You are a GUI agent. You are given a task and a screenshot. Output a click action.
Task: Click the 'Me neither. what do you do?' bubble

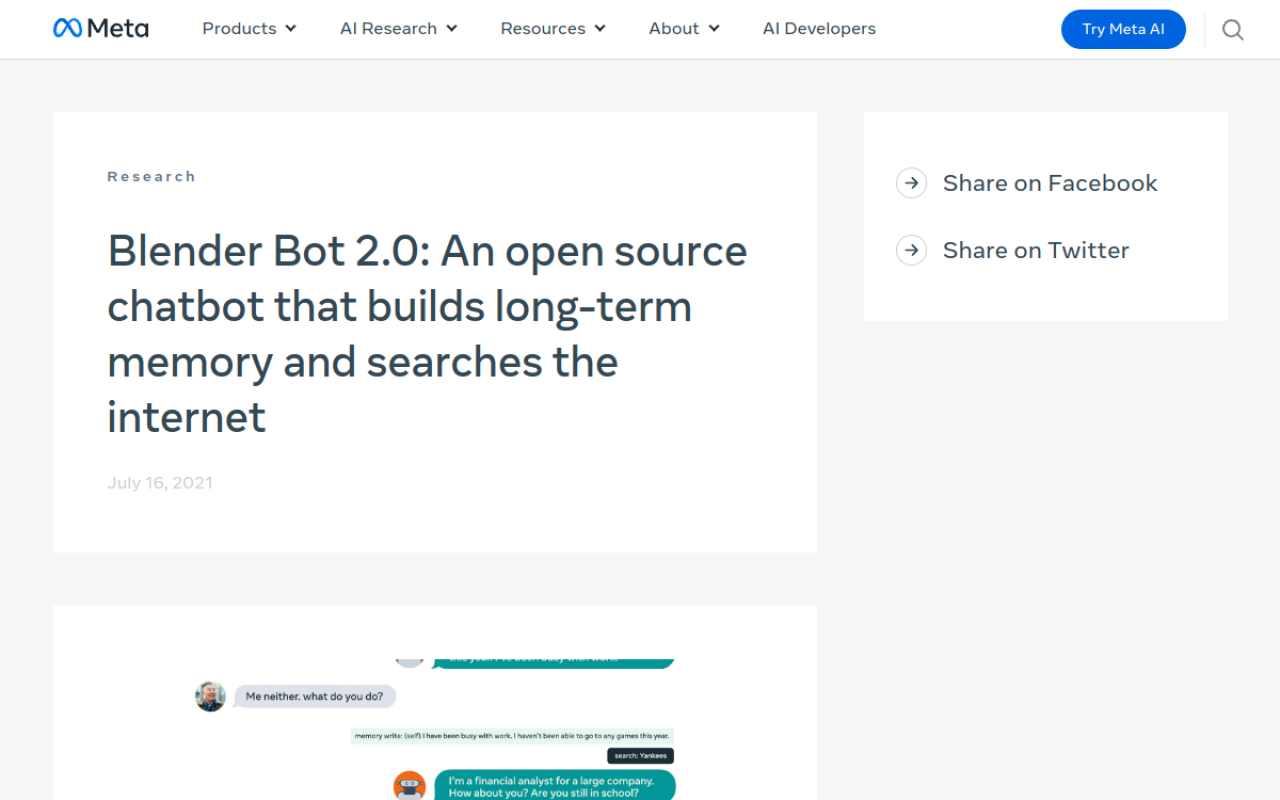click(315, 696)
